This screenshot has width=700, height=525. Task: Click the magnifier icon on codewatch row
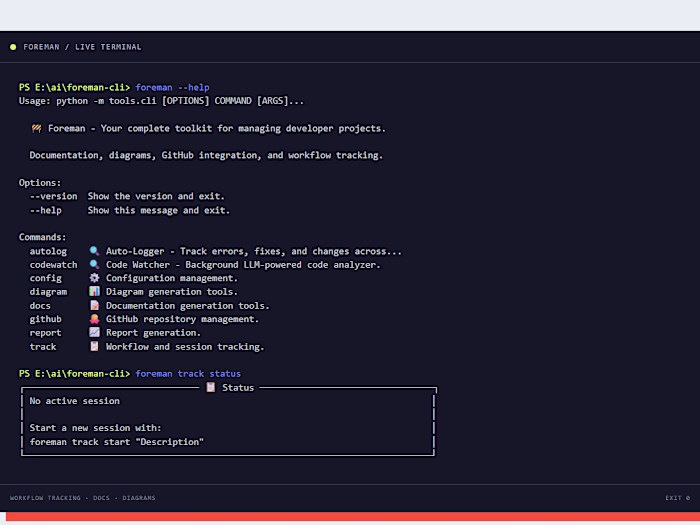pyautogui.click(x=94, y=265)
